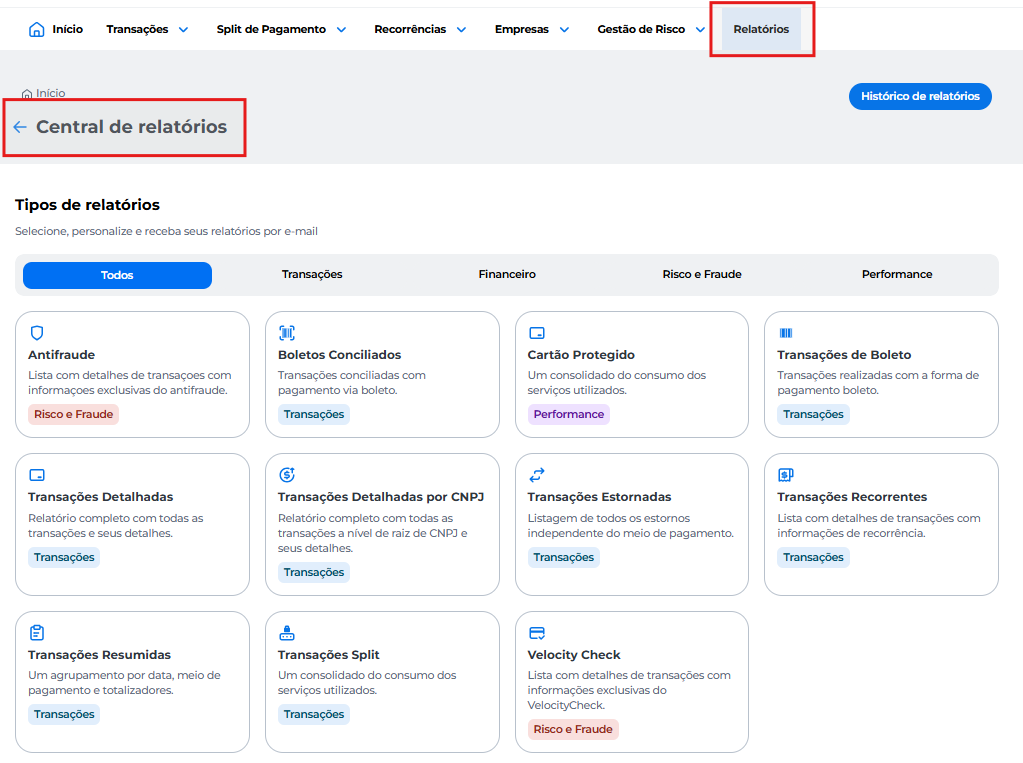Click the swap arrows icon on Transações Estornadas
The height and width of the screenshot is (763, 1023).
(x=537, y=475)
